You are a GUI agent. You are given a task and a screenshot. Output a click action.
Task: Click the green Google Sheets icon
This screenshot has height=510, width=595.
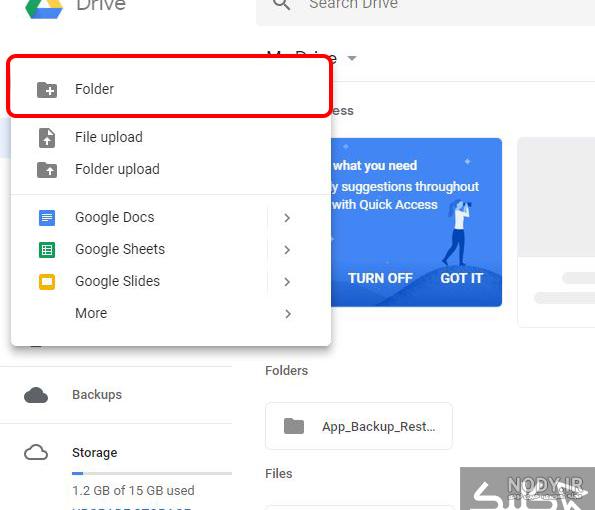[x=47, y=250]
